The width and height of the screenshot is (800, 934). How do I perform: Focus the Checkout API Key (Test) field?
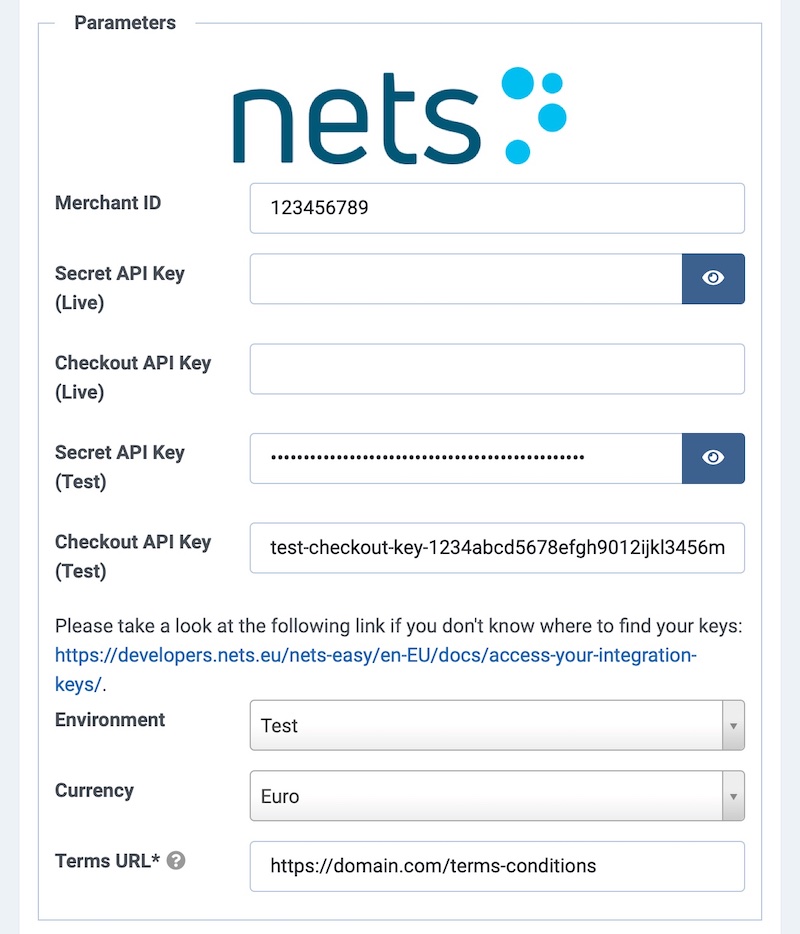[497, 548]
